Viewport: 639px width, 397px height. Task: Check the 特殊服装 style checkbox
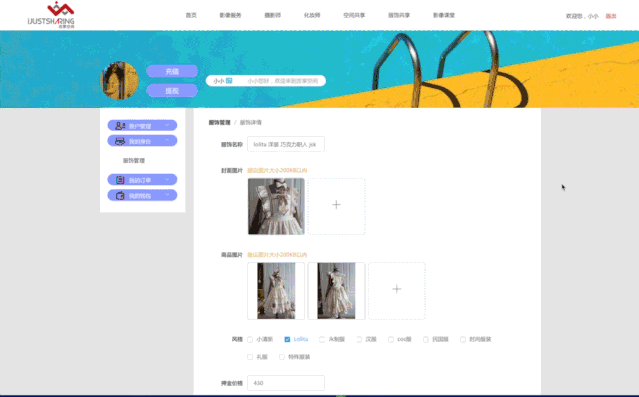point(282,357)
